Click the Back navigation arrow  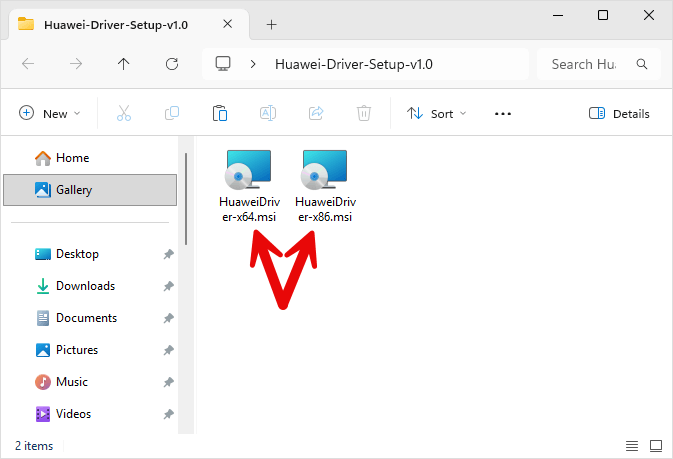[x=28, y=64]
